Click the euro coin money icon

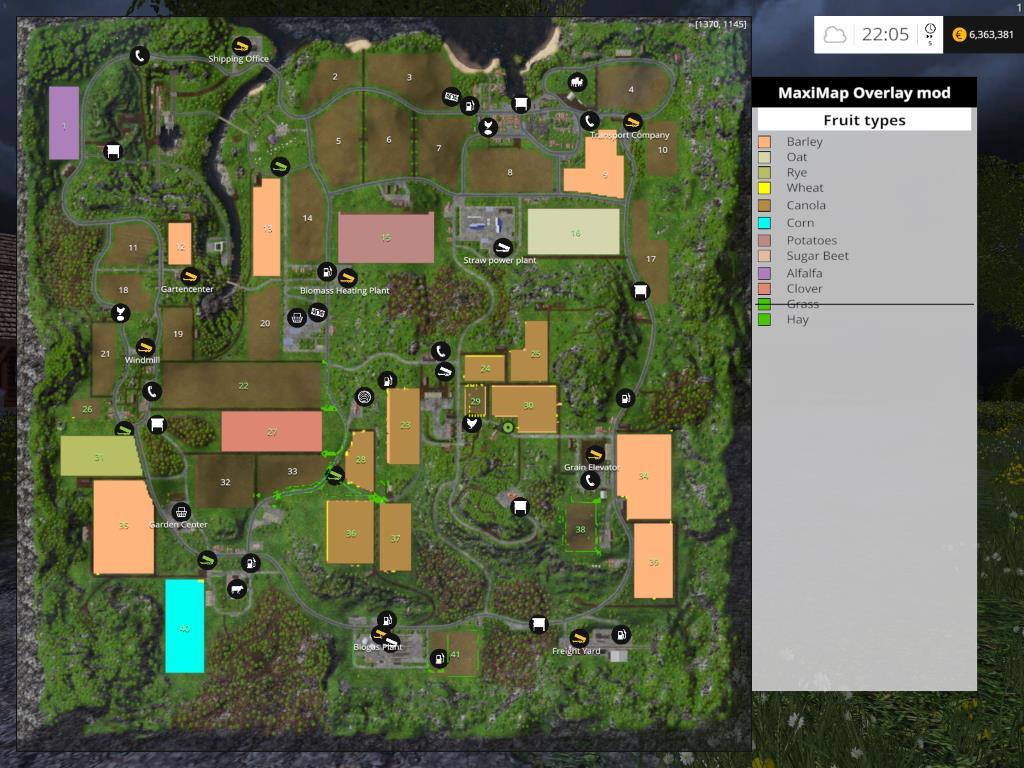coord(959,35)
